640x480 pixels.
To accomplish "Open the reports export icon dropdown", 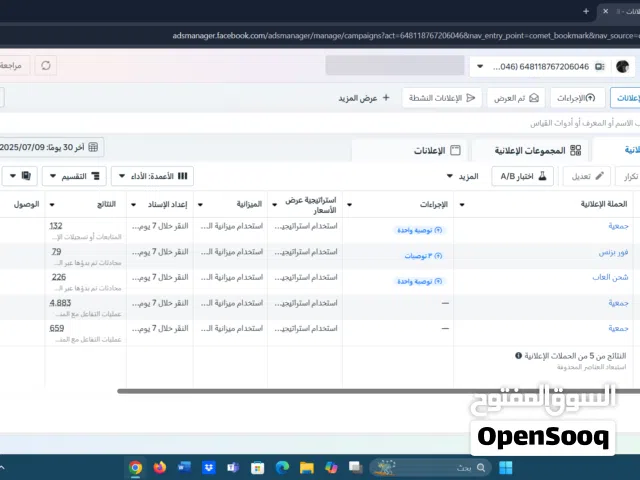I will (20, 176).
